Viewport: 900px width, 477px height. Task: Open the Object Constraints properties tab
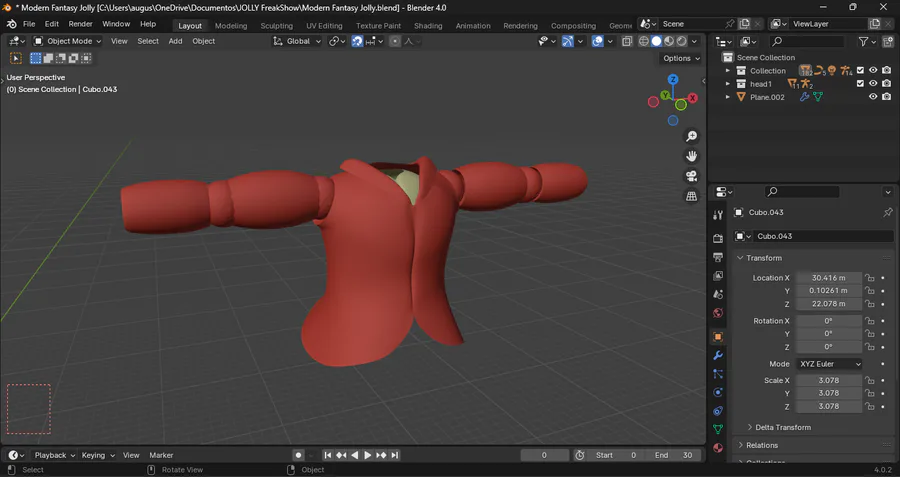[718, 411]
